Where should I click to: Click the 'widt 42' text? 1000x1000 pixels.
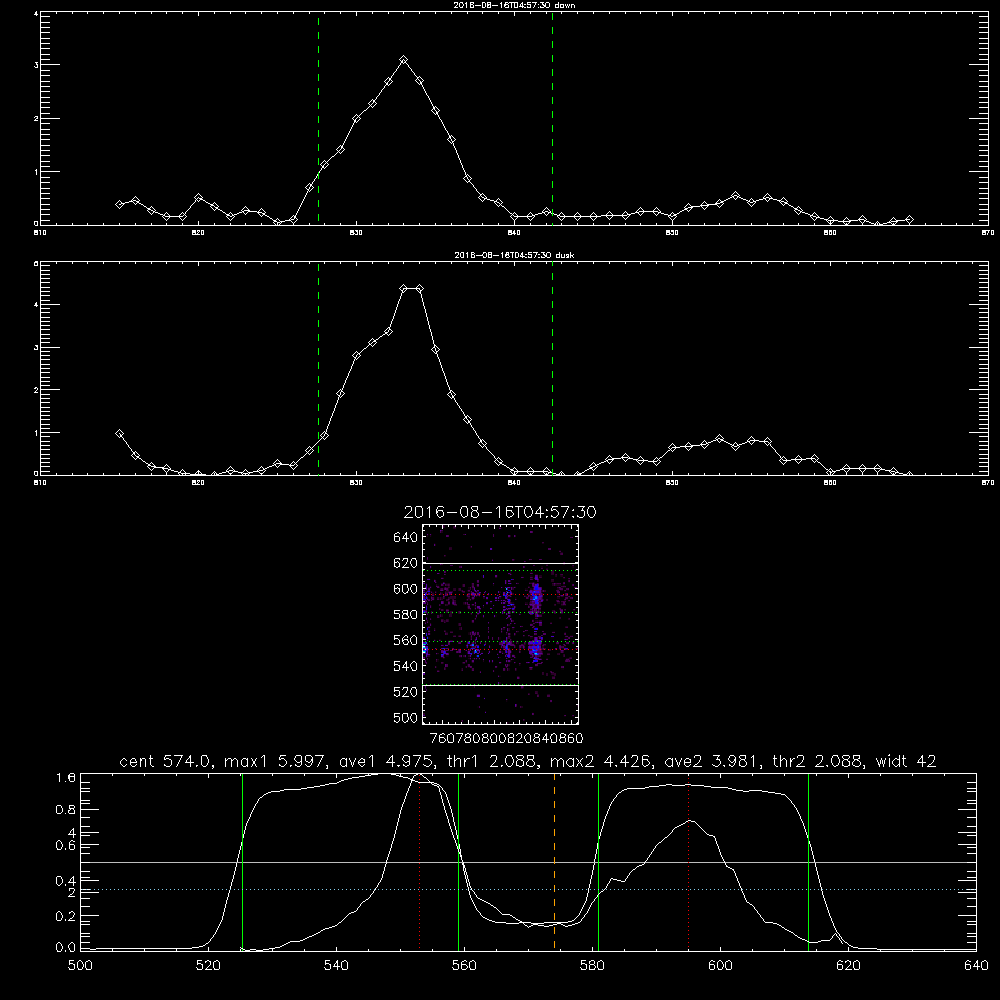pos(906,761)
